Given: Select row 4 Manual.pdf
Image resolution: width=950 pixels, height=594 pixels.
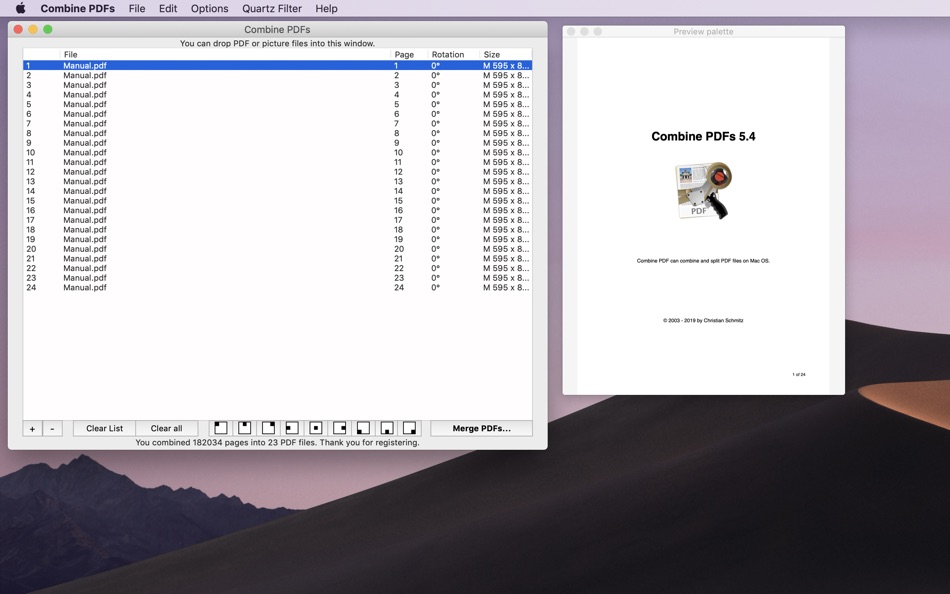Looking at the screenshot, I should pyautogui.click(x=277, y=95).
